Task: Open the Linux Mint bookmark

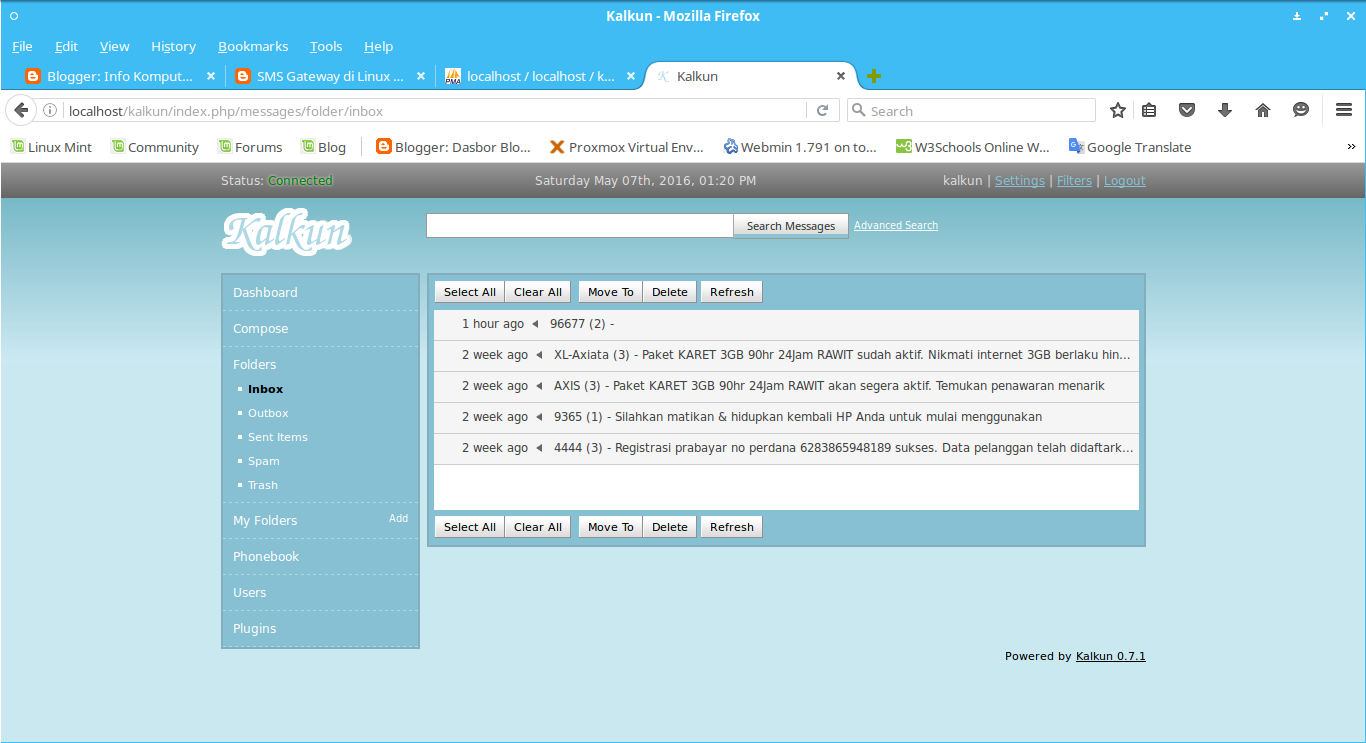Action: pos(51,147)
